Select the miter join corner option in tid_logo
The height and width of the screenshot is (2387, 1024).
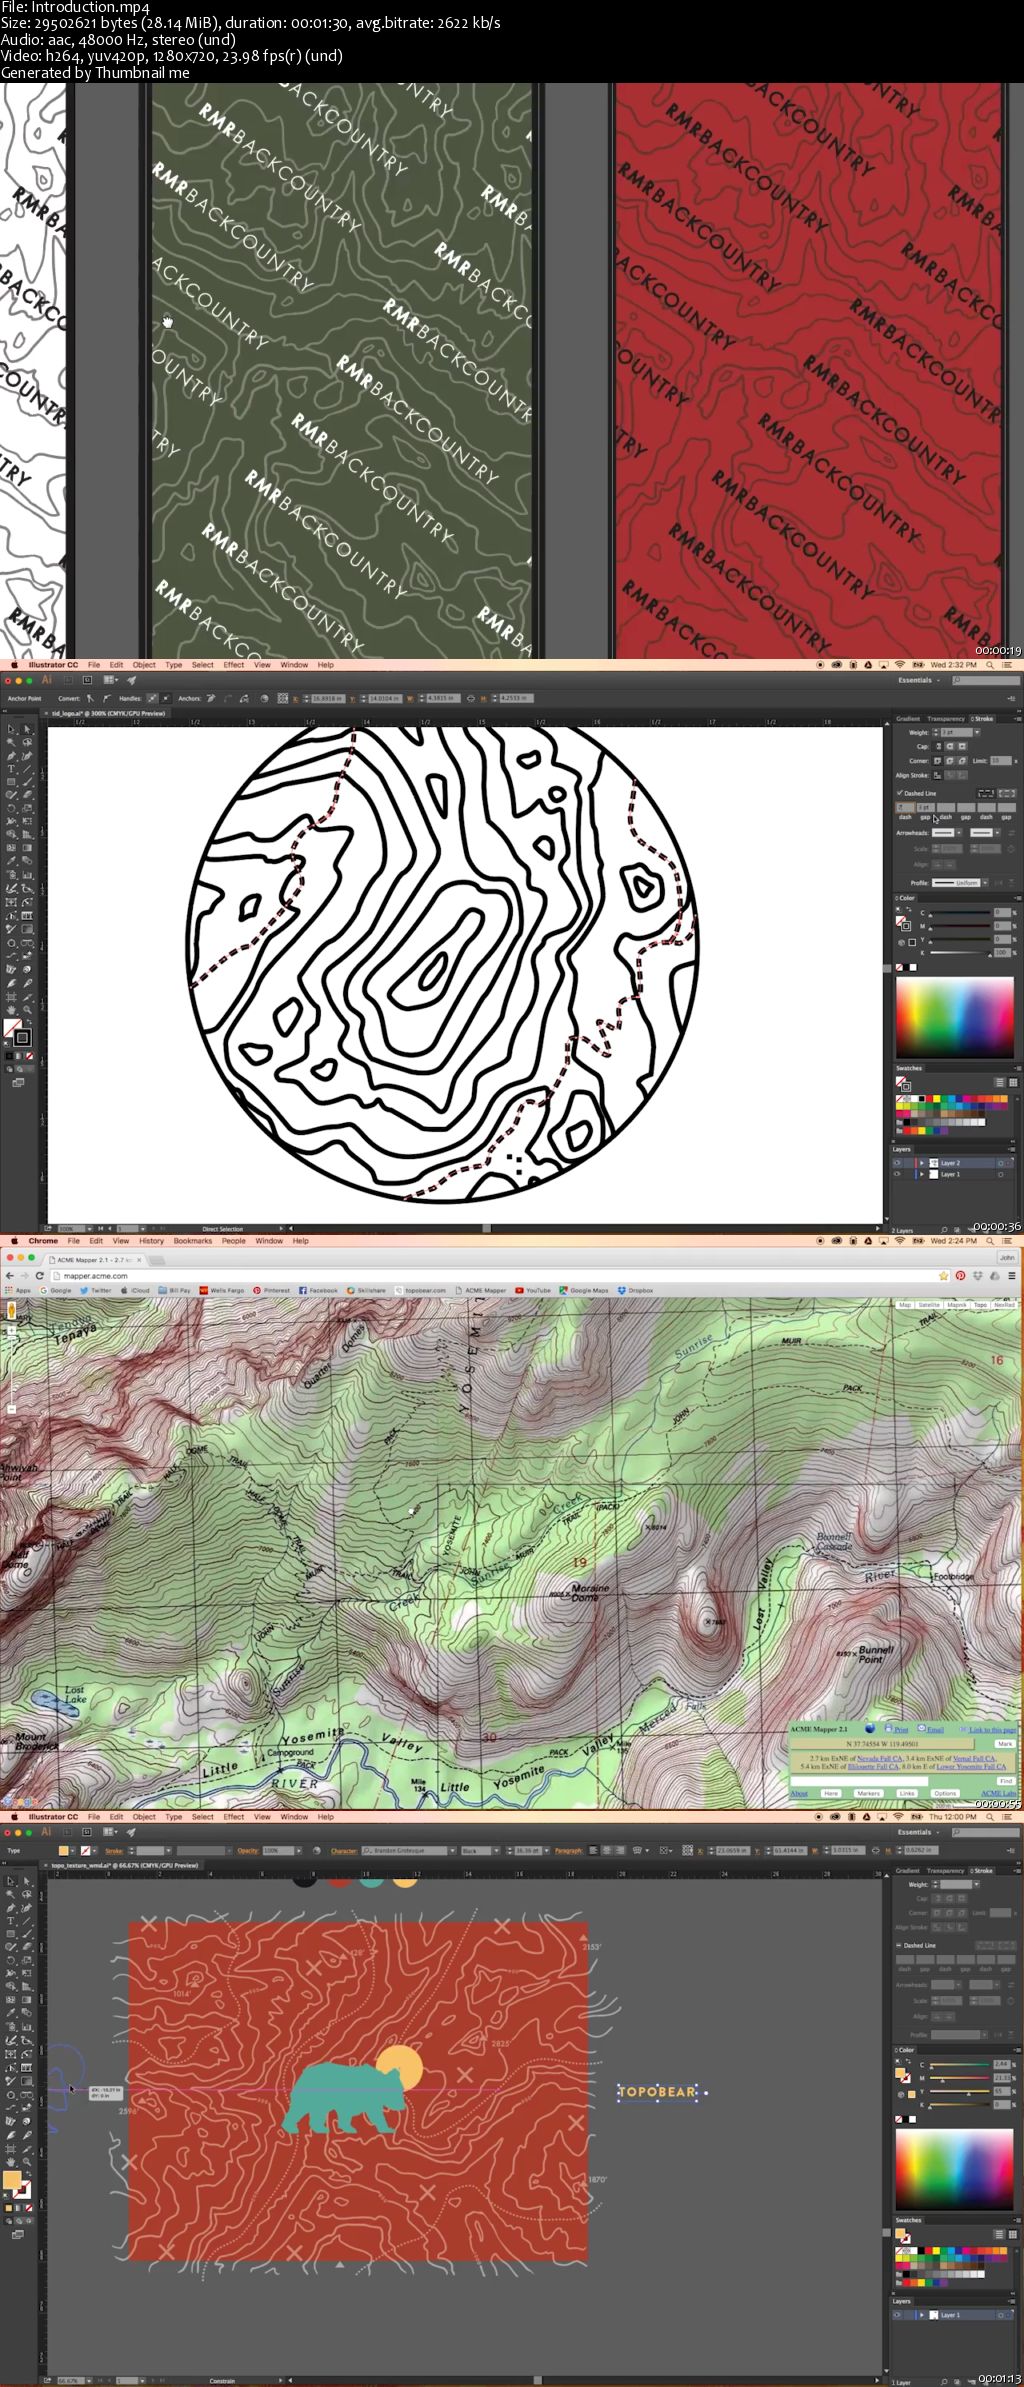[x=938, y=761]
